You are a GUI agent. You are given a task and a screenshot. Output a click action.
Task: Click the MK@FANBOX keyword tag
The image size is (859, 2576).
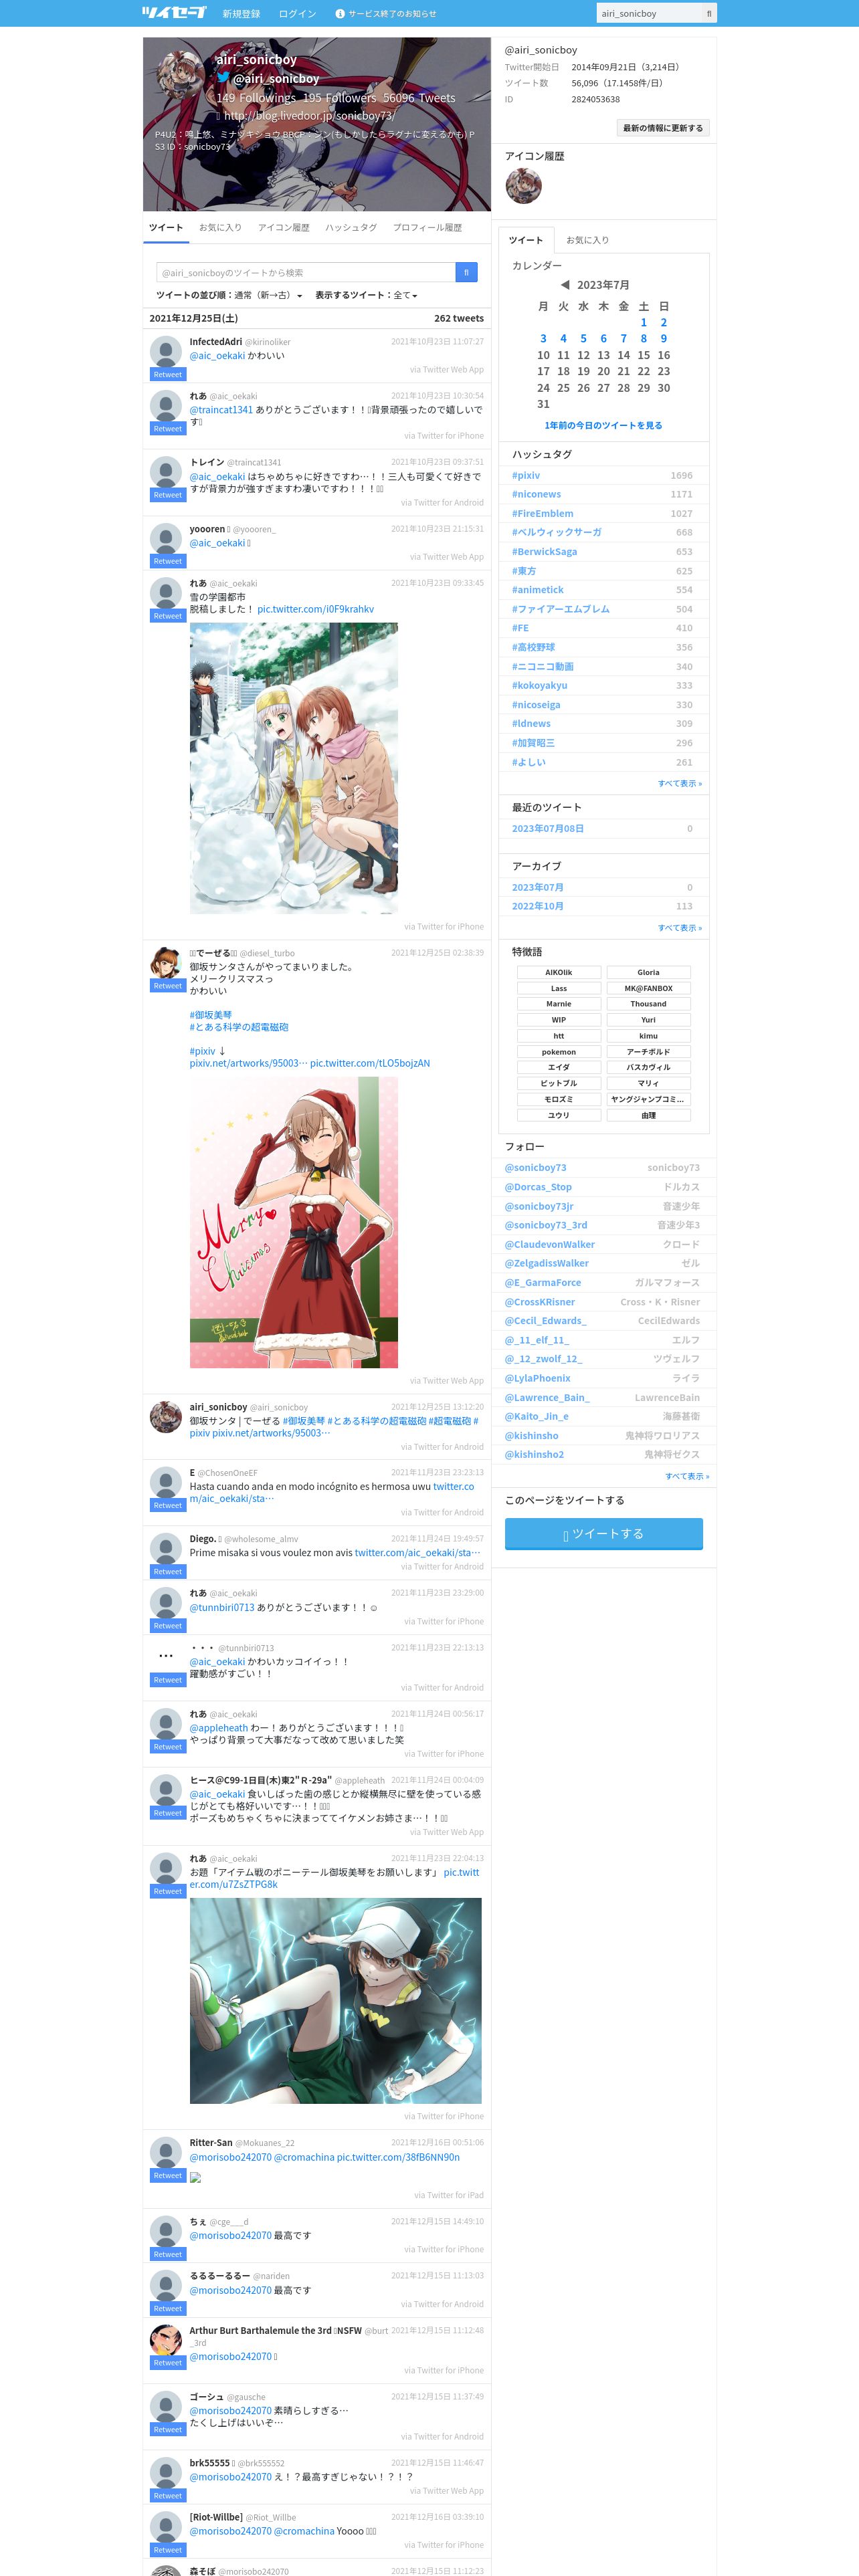648,988
